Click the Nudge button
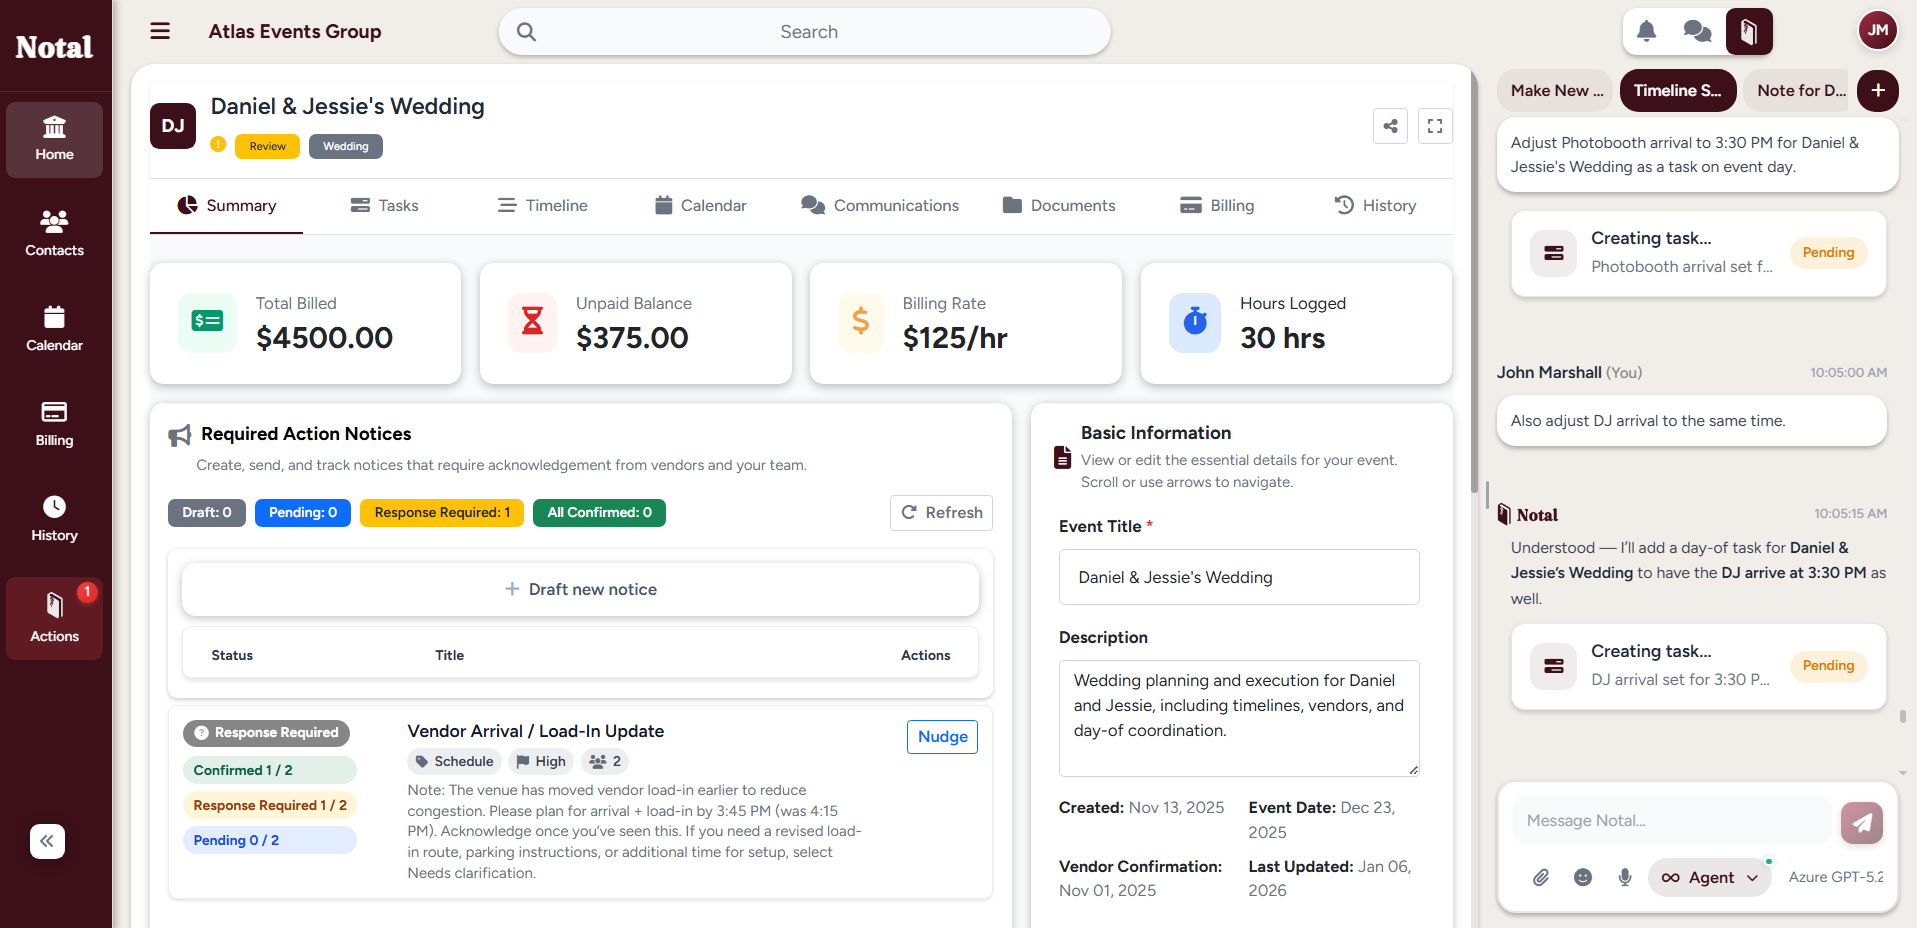The image size is (1917, 928). 942,736
